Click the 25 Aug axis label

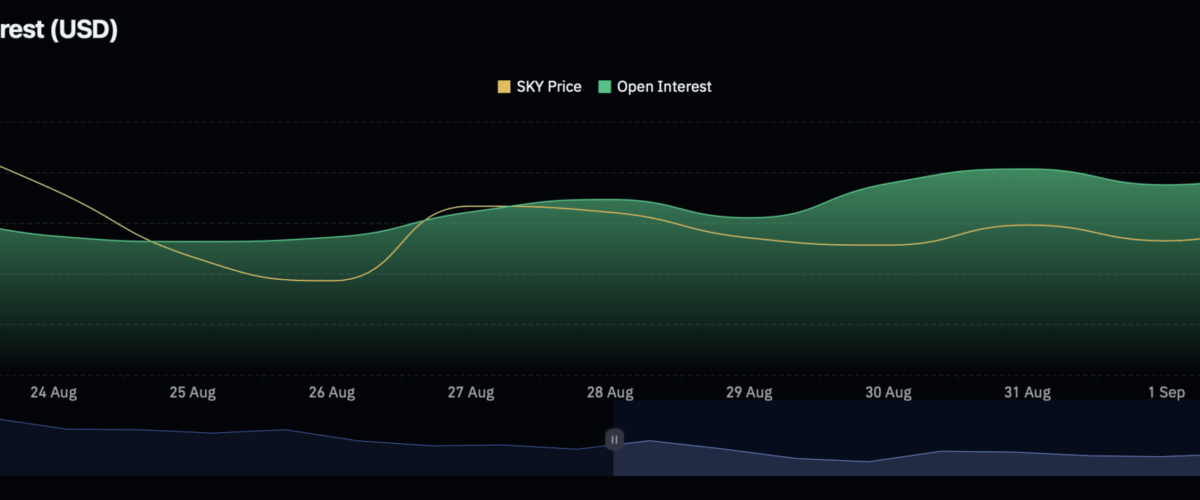192,392
